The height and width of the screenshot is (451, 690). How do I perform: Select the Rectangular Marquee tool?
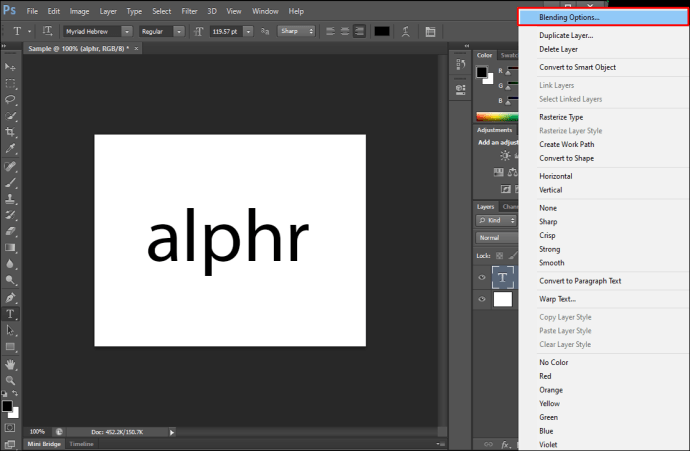10,83
